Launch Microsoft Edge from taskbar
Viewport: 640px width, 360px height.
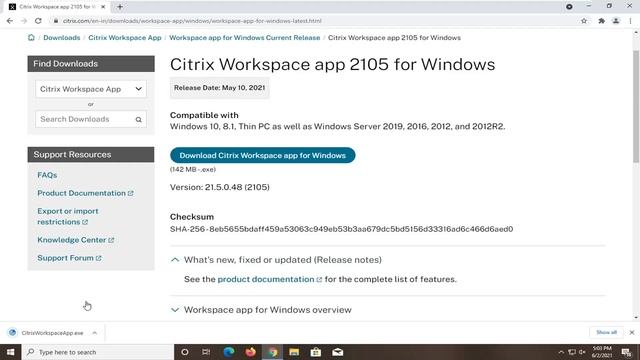click(229, 352)
